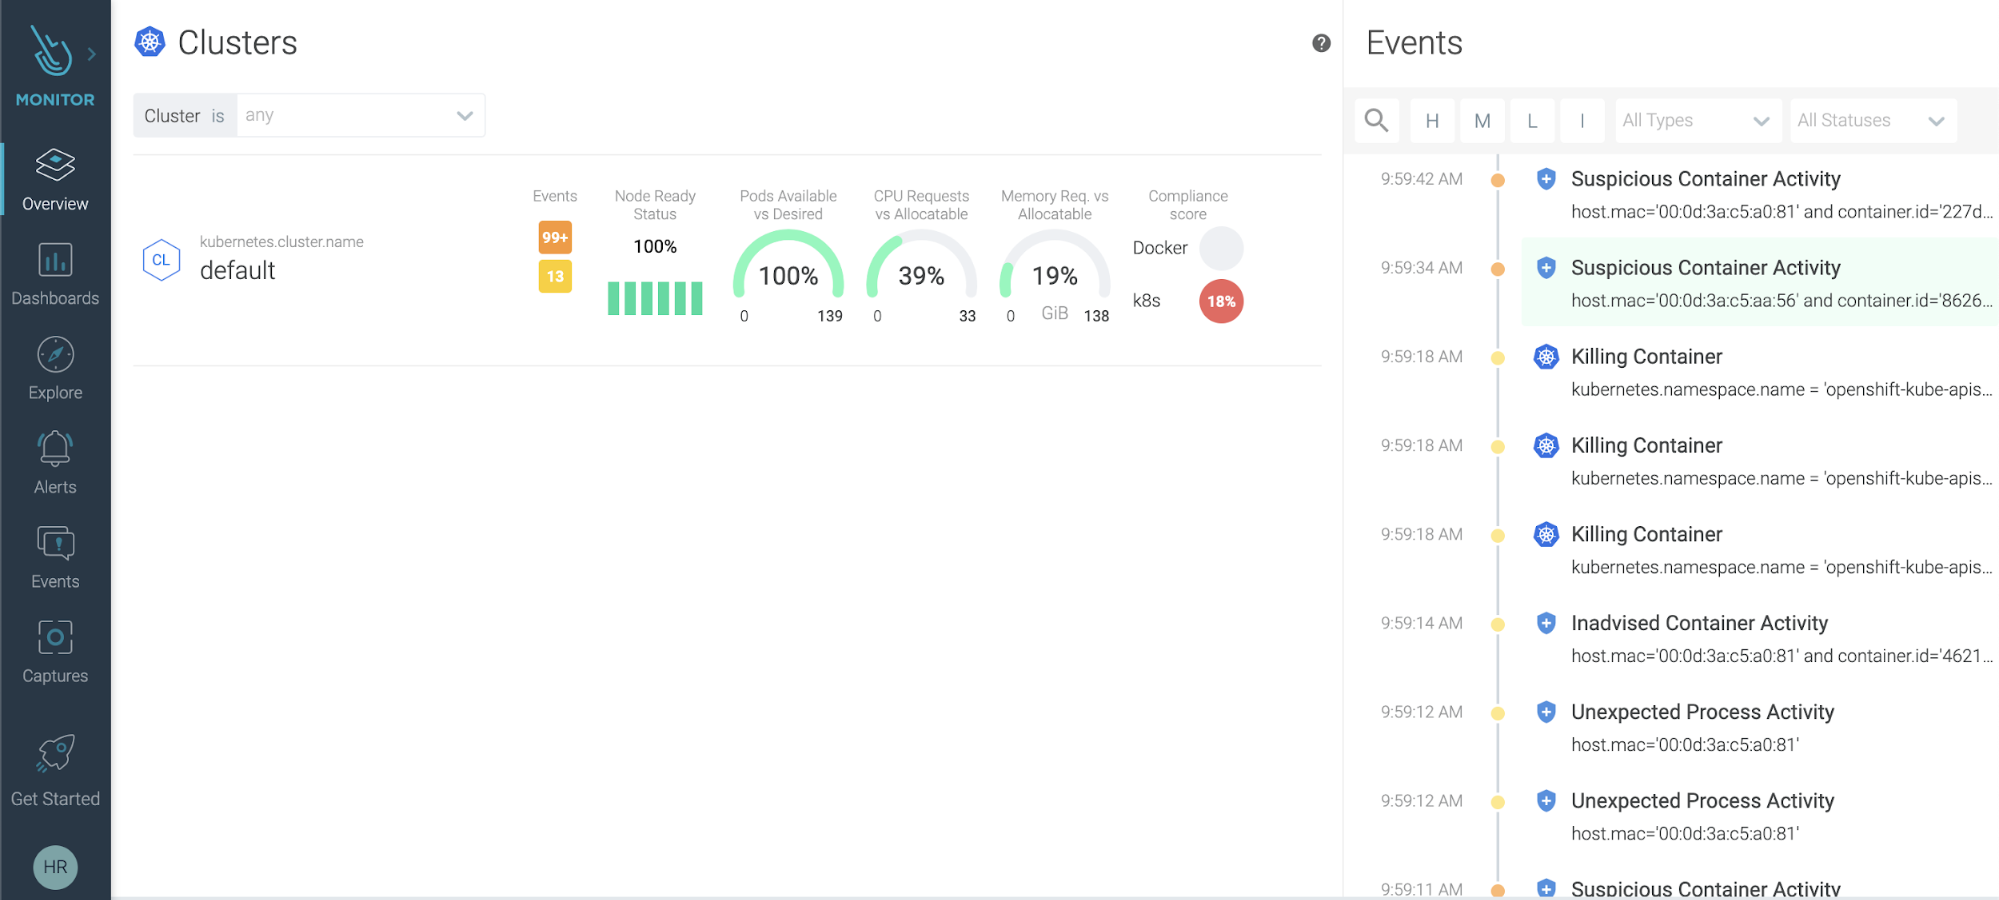Open the Cluster is any dropdown
Image resolution: width=1999 pixels, height=900 pixels.
[x=360, y=115]
